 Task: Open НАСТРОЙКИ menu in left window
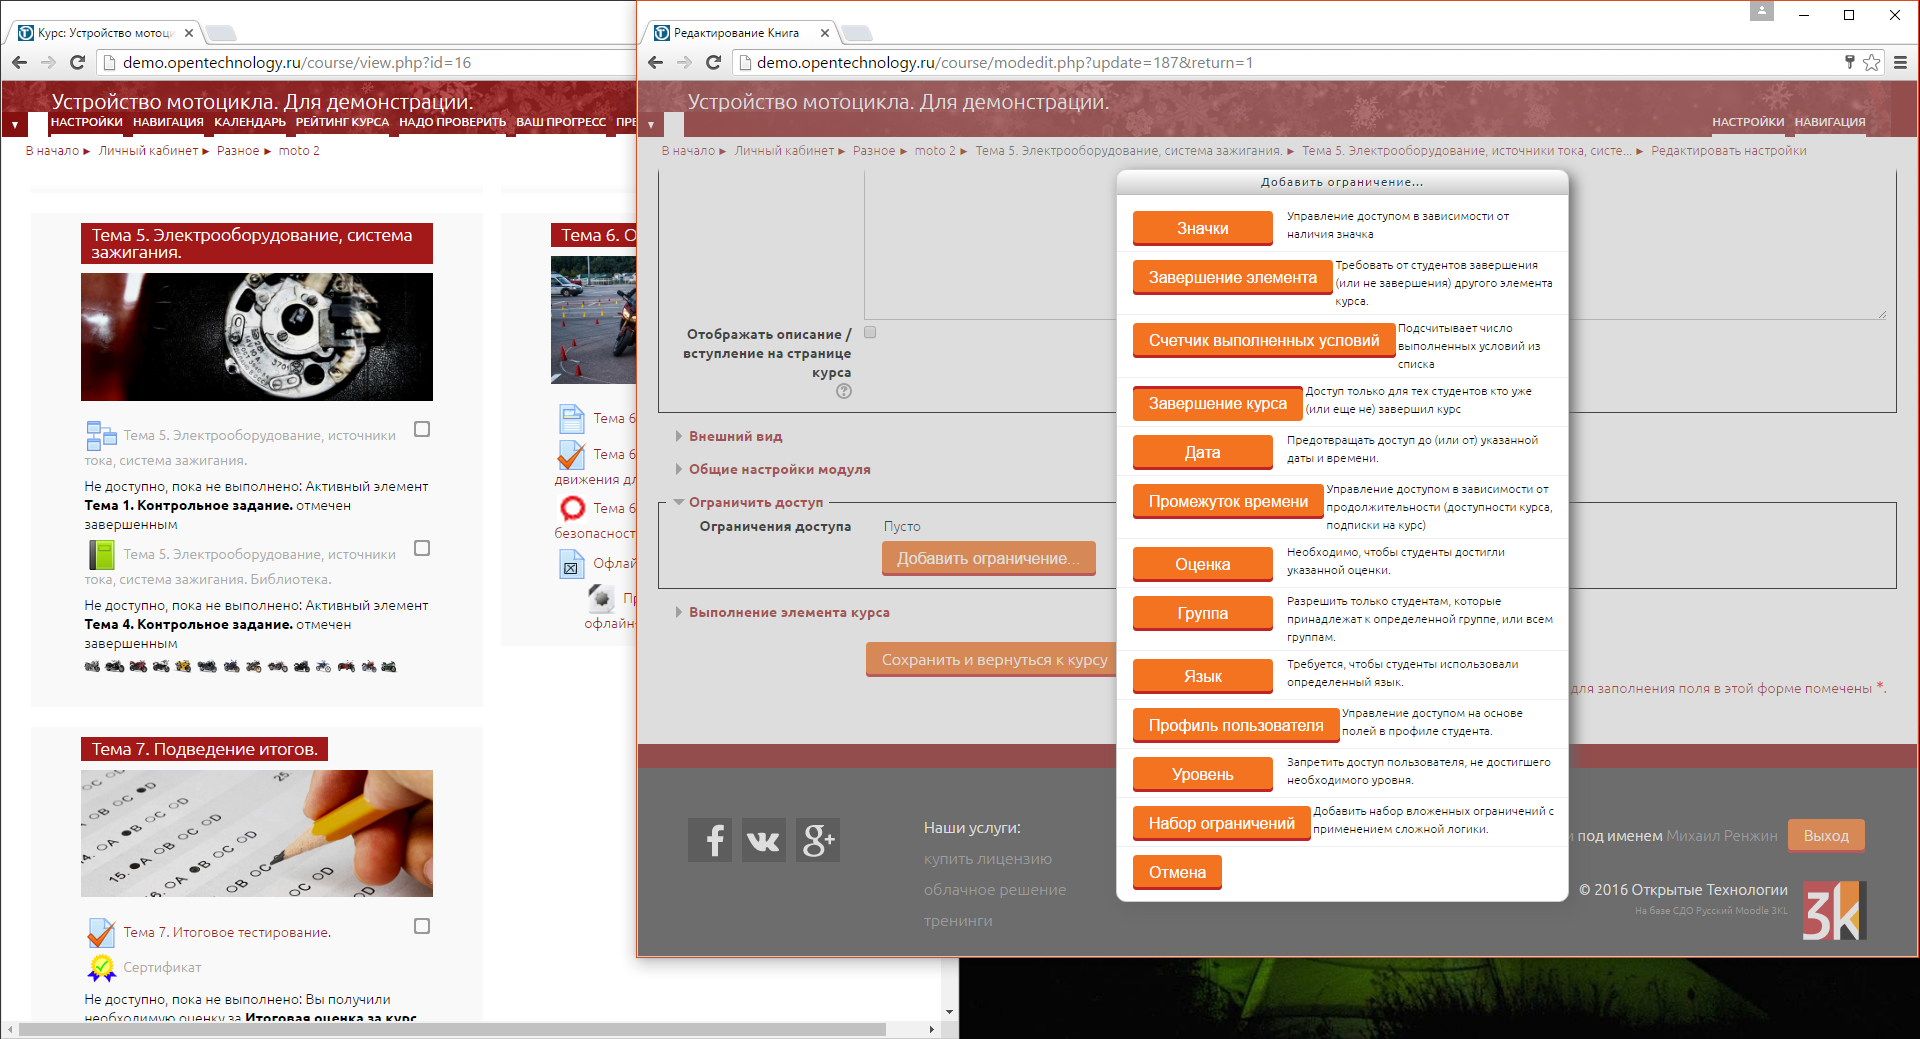(x=87, y=122)
